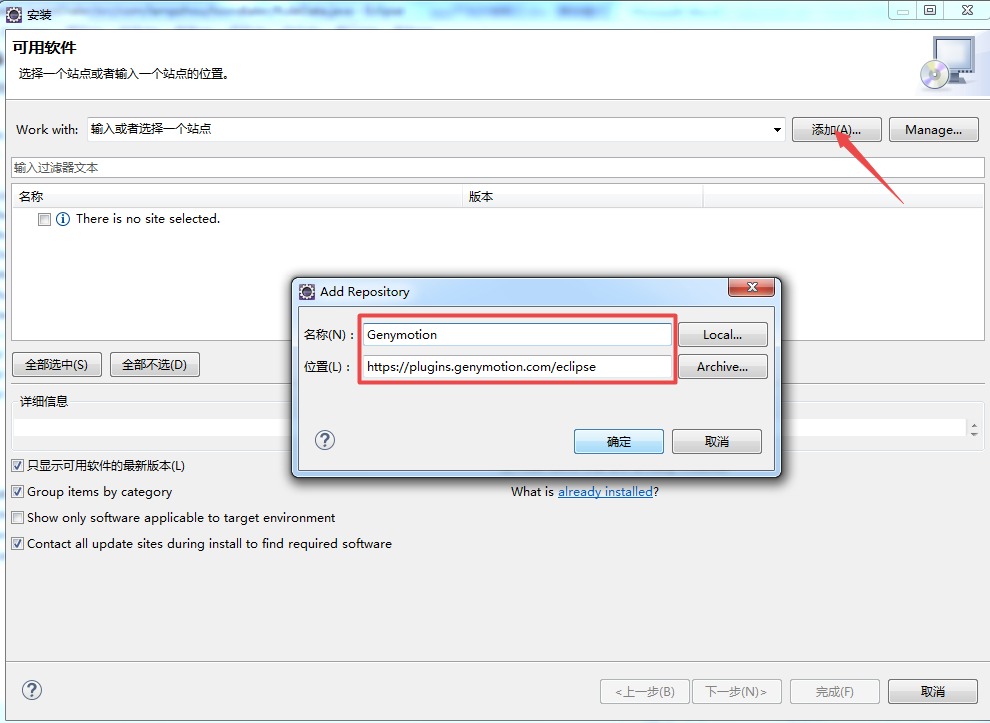
Task: Focus the location URL input field
Action: (x=516, y=366)
